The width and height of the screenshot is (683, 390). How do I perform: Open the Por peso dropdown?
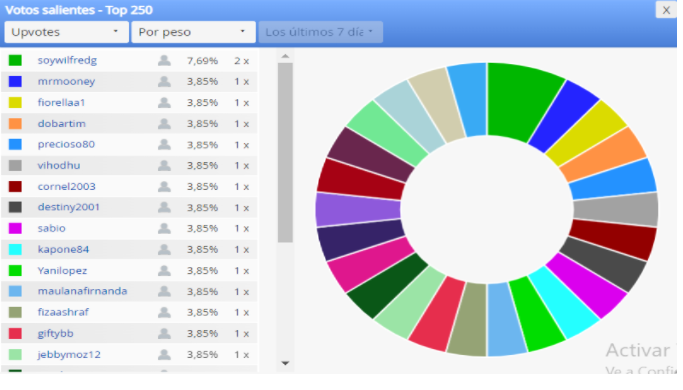pos(193,32)
